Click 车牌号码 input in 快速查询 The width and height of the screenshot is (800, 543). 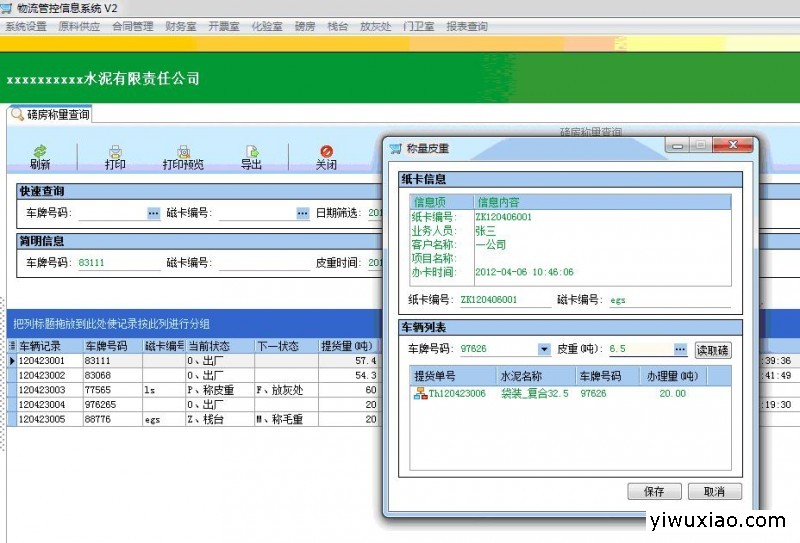113,213
